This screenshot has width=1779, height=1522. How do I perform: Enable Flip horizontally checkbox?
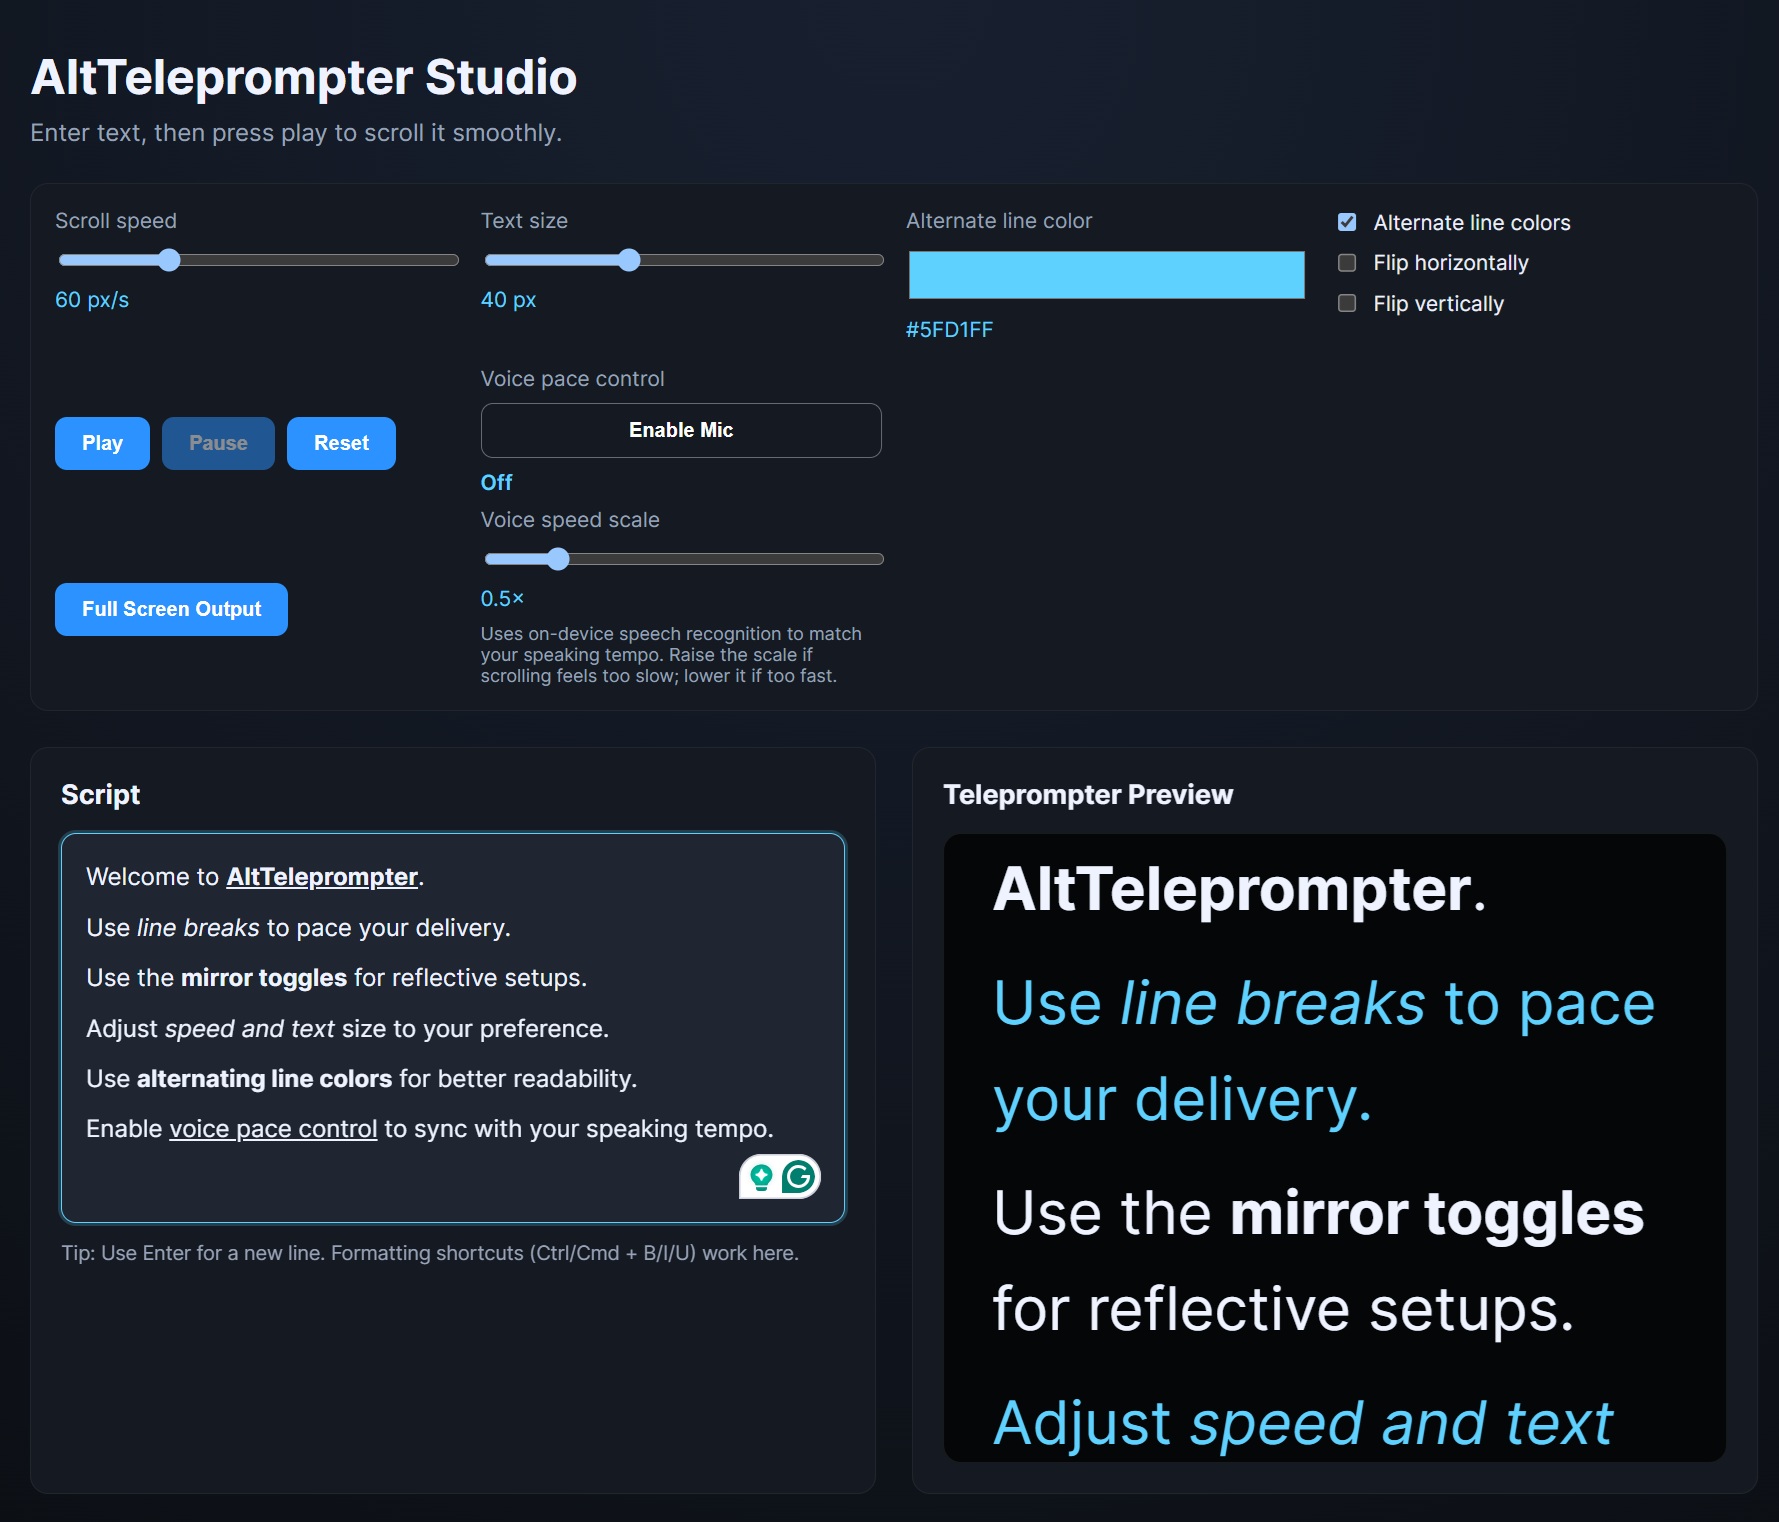(1347, 263)
